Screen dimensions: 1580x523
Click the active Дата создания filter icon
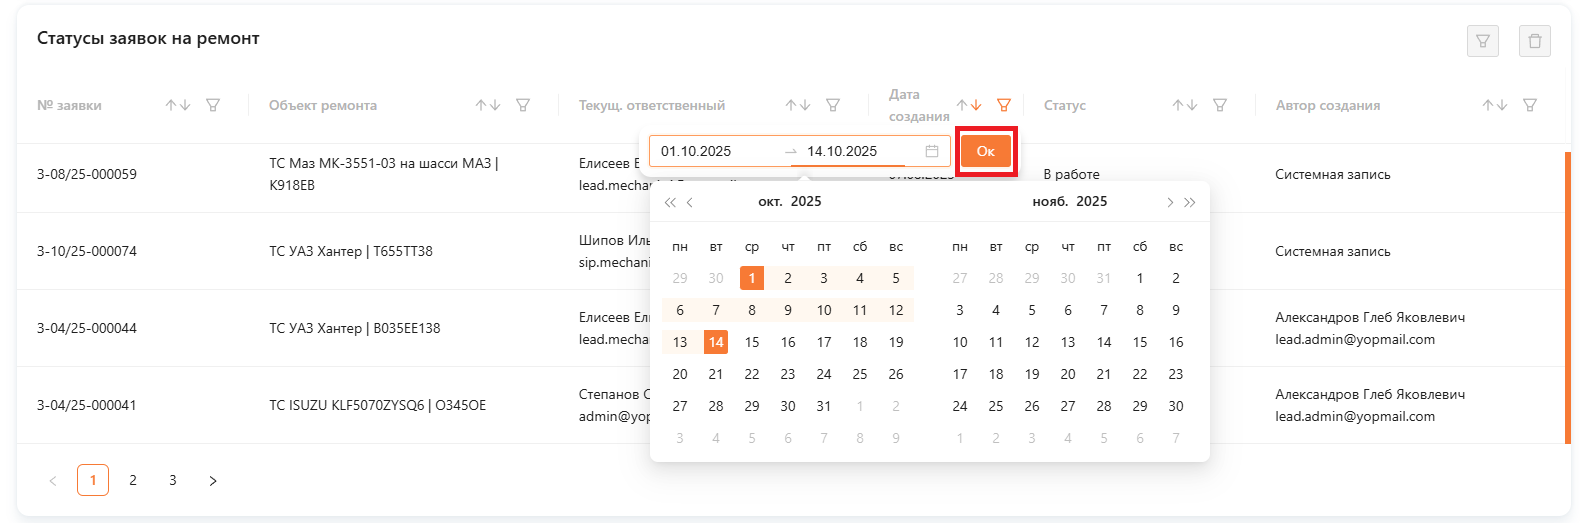coord(1004,105)
